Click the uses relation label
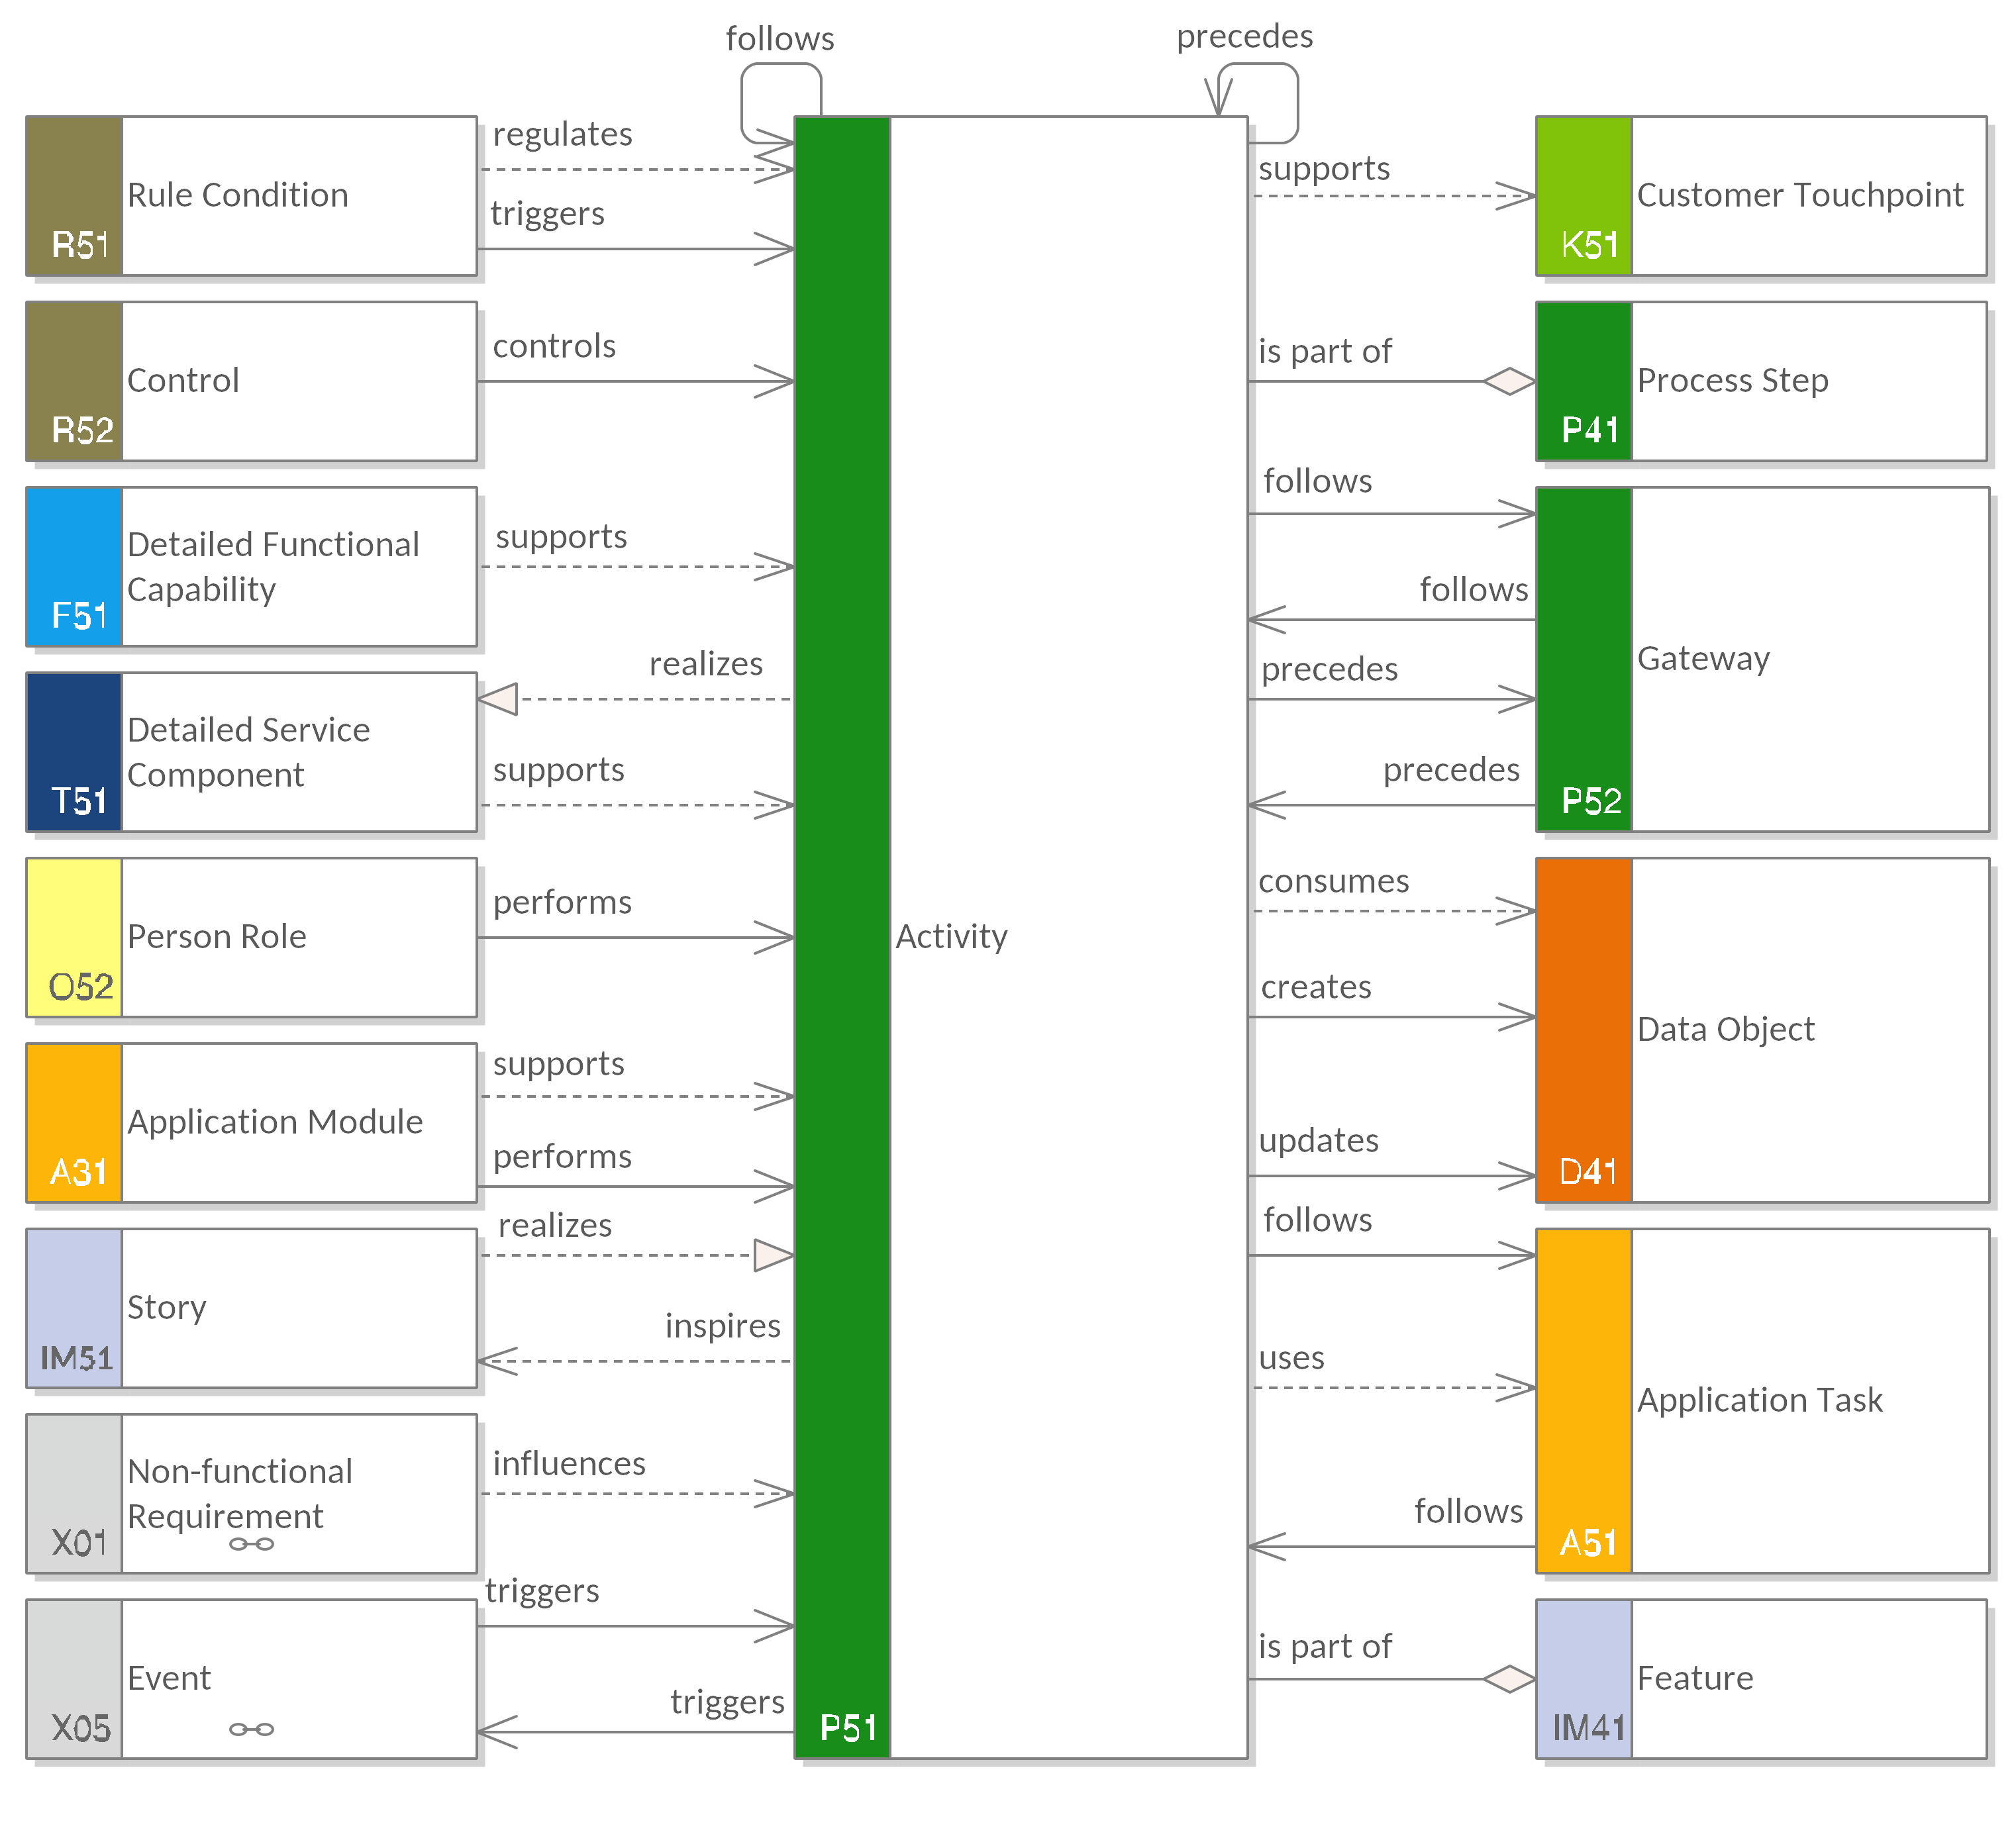Screen dimensions: 2016x1846 (x=1291, y=1358)
